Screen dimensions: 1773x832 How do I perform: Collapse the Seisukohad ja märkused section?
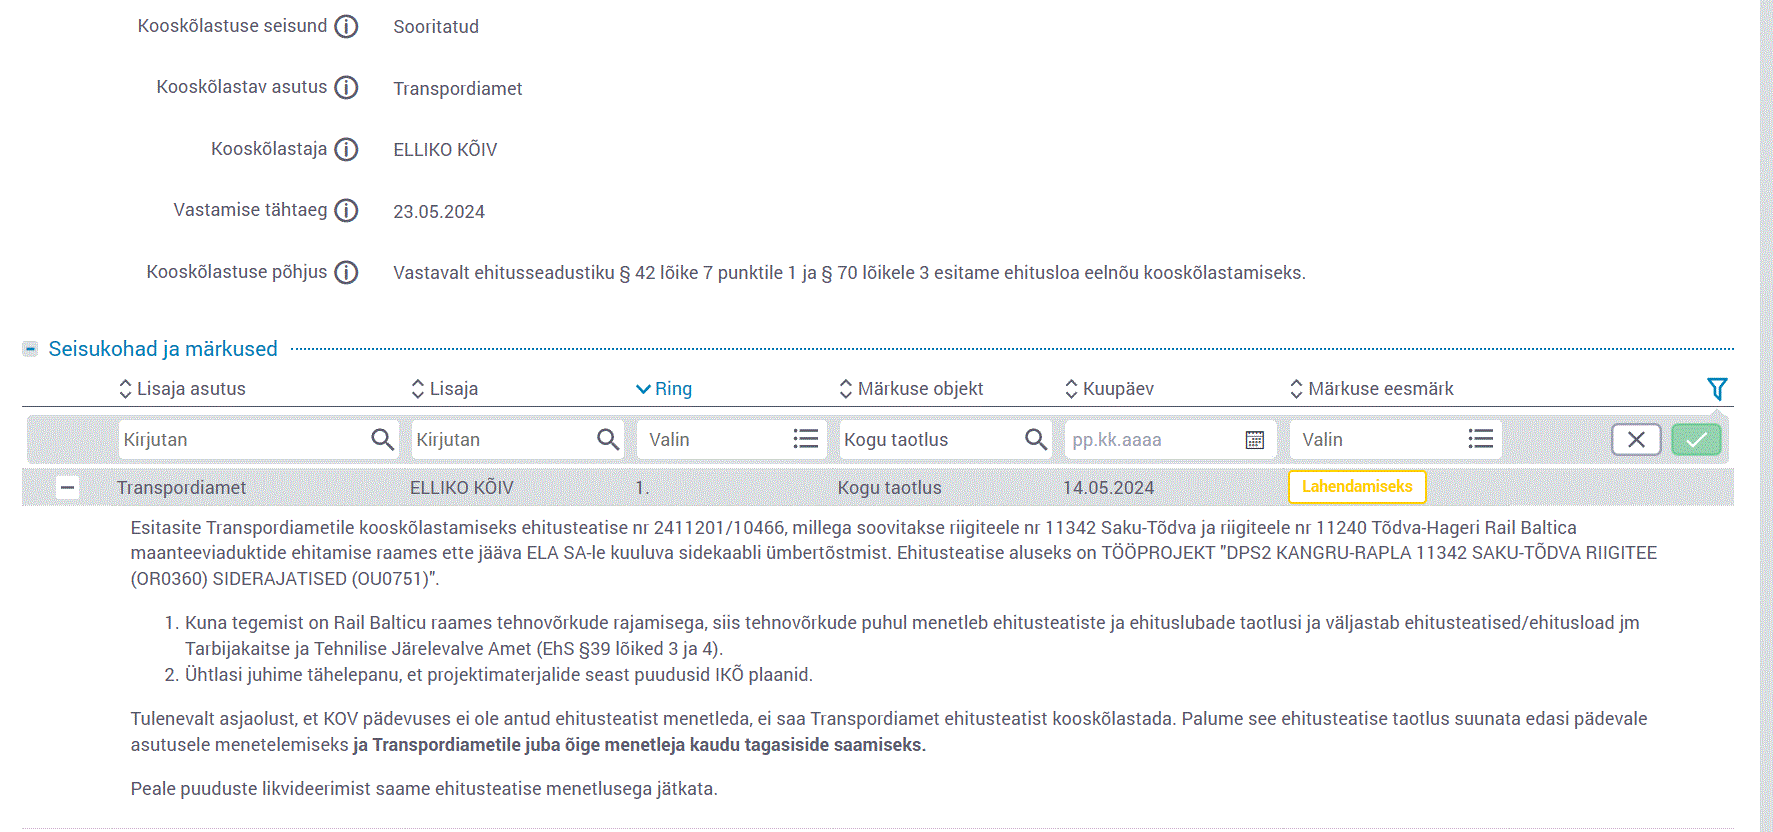tap(30, 349)
